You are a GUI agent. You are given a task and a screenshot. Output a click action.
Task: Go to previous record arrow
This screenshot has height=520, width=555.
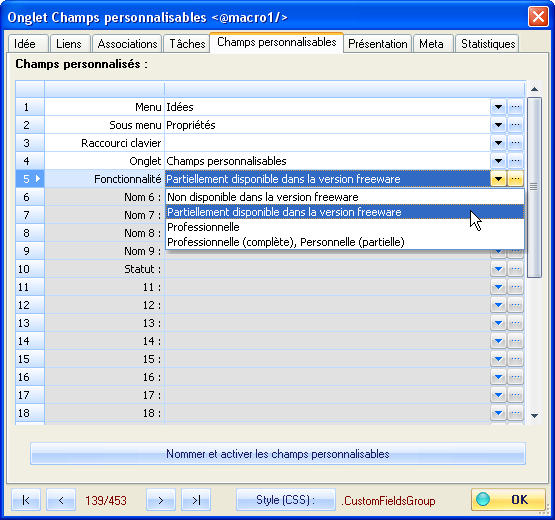coord(61,500)
